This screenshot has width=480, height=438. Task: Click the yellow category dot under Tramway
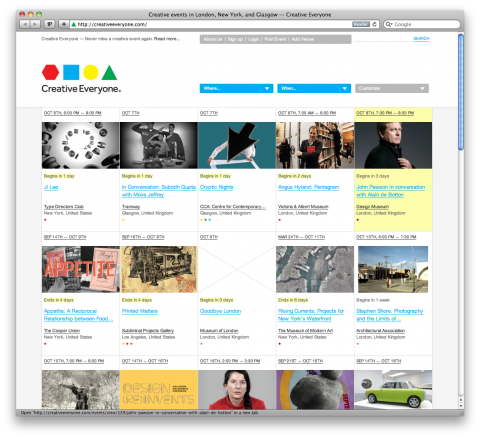tap(123, 220)
